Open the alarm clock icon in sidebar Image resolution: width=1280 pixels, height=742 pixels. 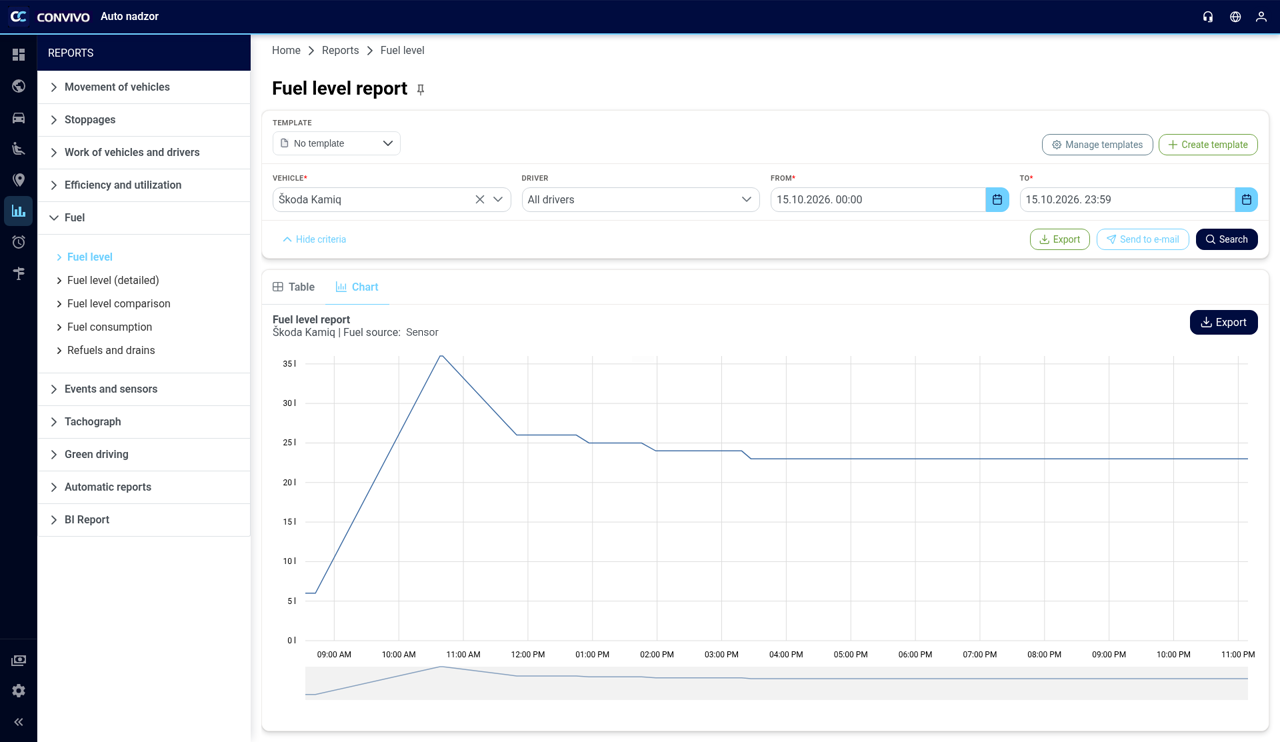coord(18,242)
